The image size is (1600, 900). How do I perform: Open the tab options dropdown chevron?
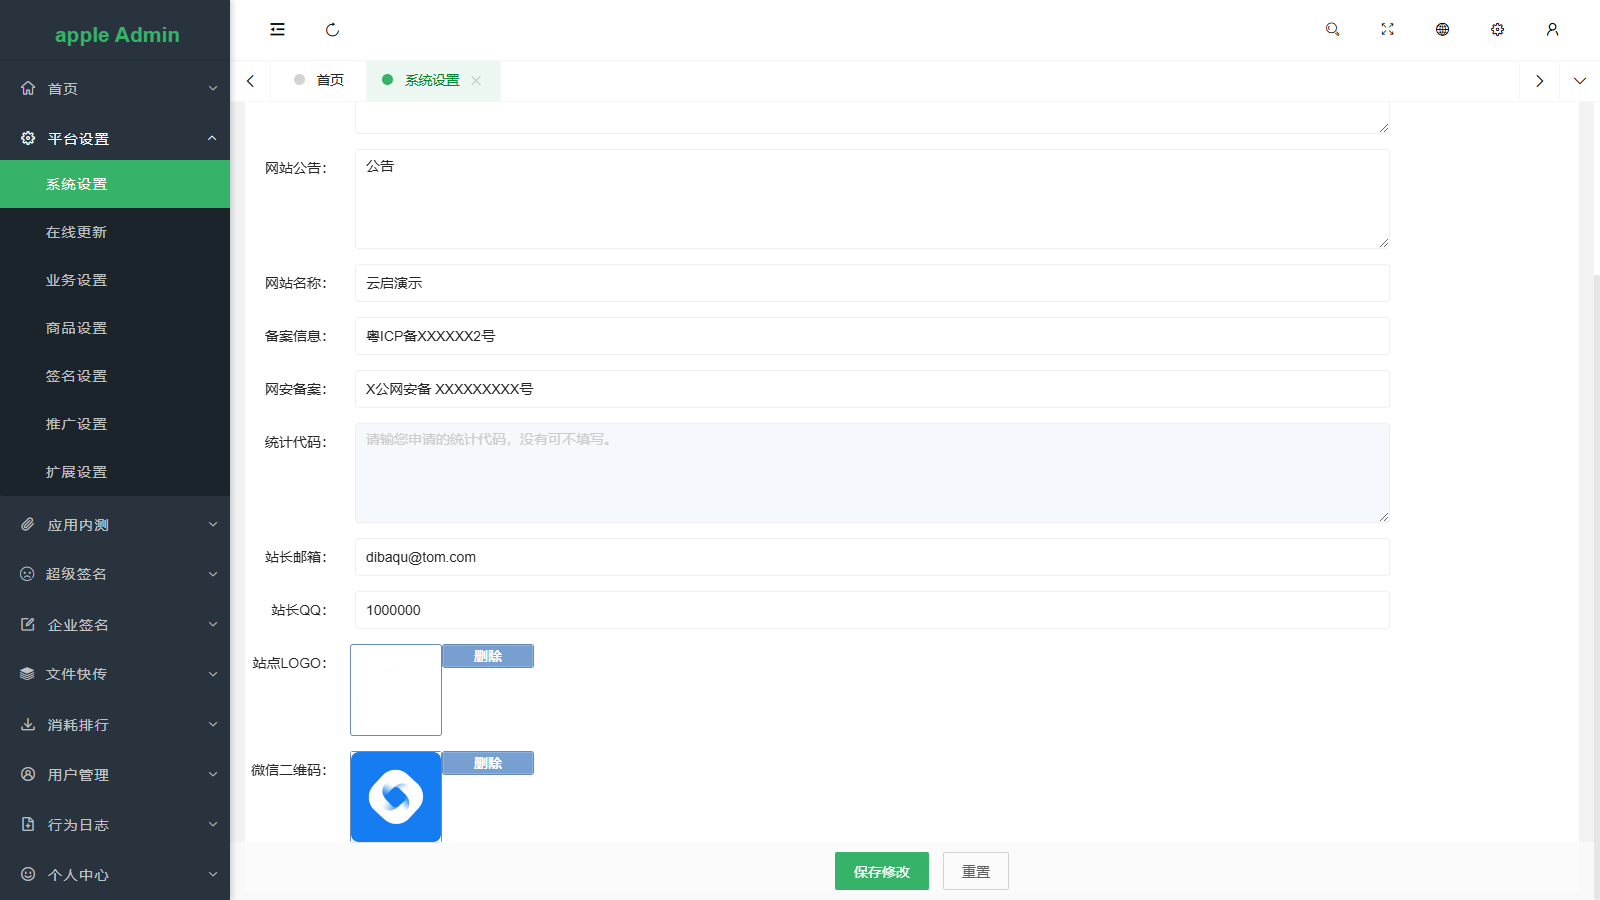[1579, 81]
